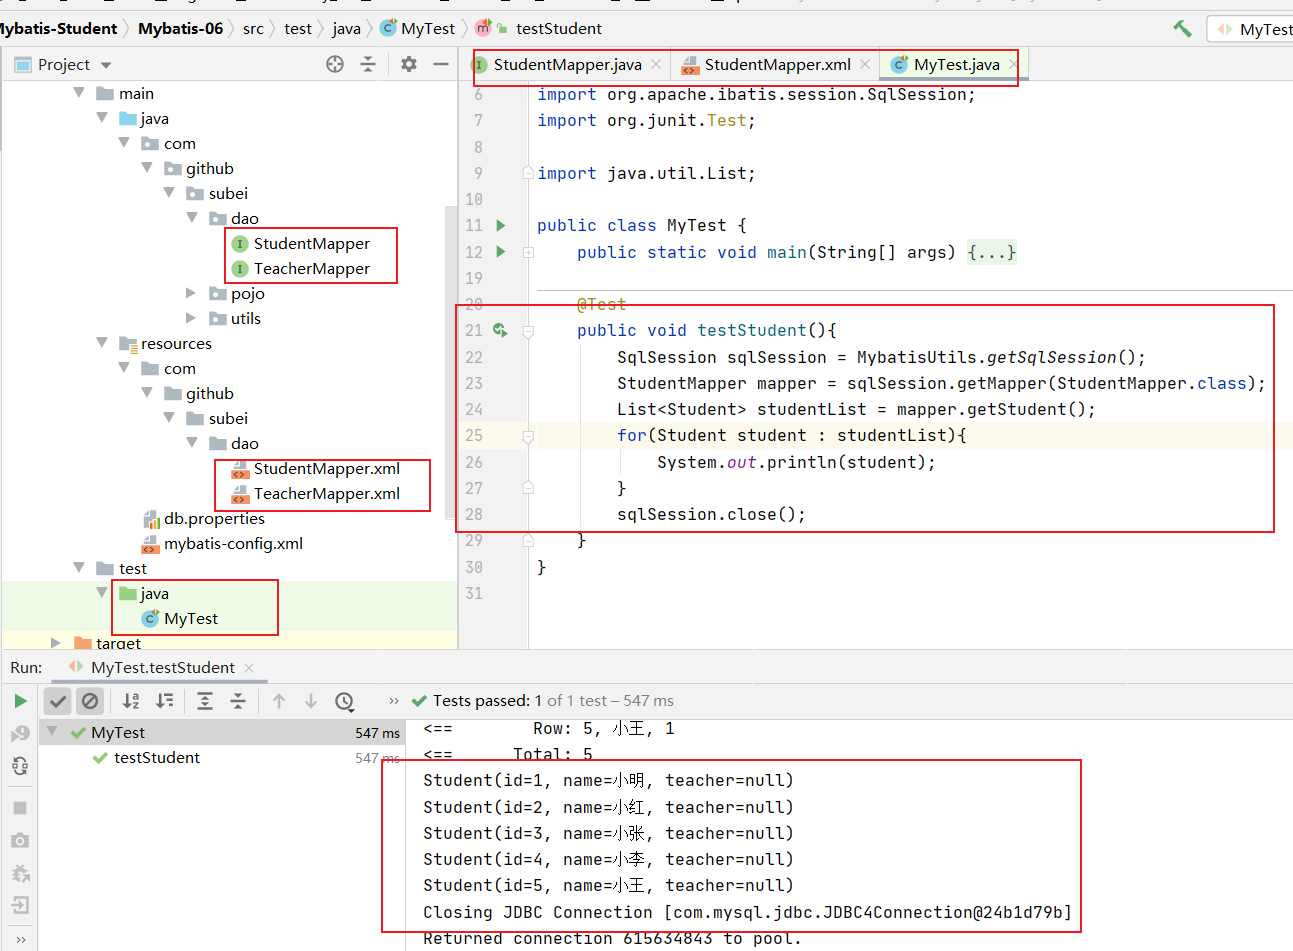Image resolution: width=1293 pixels, height=951 pixels.
Task: Click run gutter icon beside testStudent method
Action: tap(500, 331)
